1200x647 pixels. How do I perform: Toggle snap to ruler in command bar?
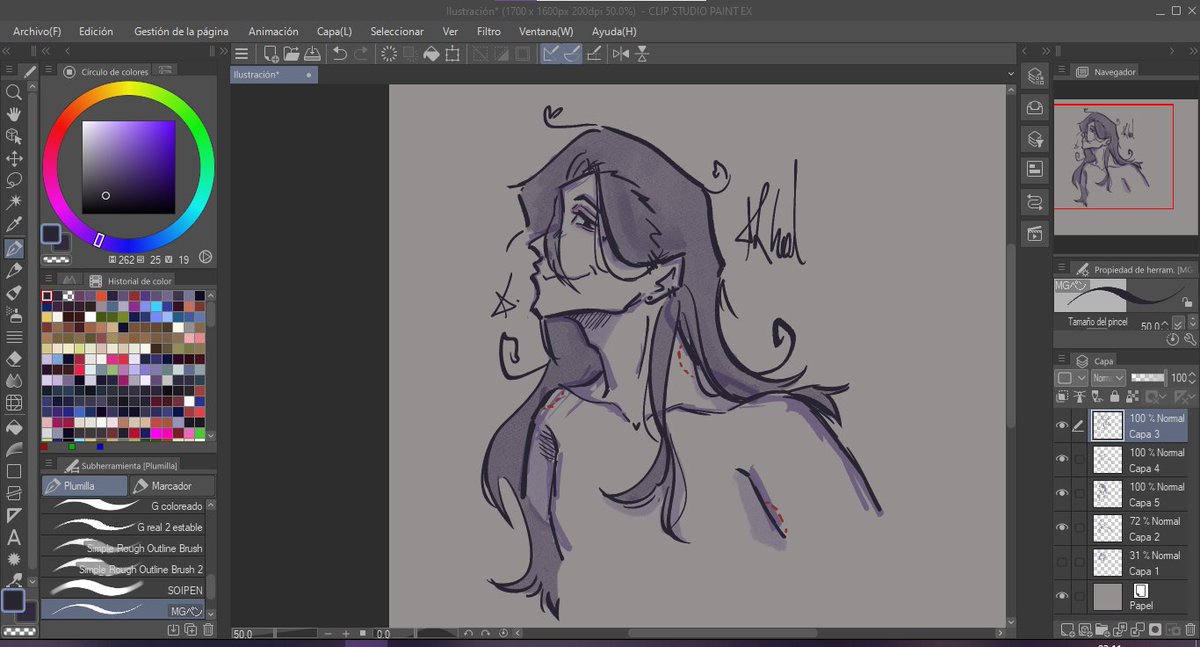pos(552,54)
